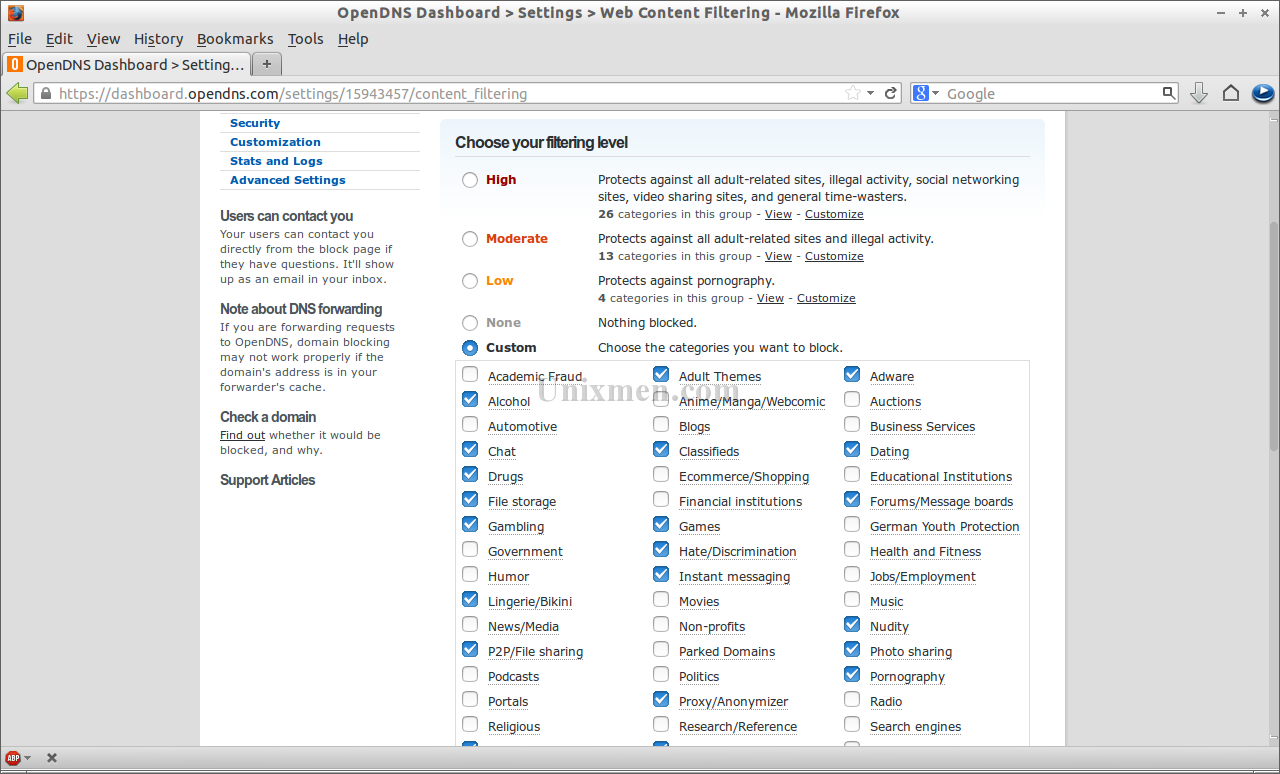Open the Advanced Settings sidebar link

click(288, 180)
